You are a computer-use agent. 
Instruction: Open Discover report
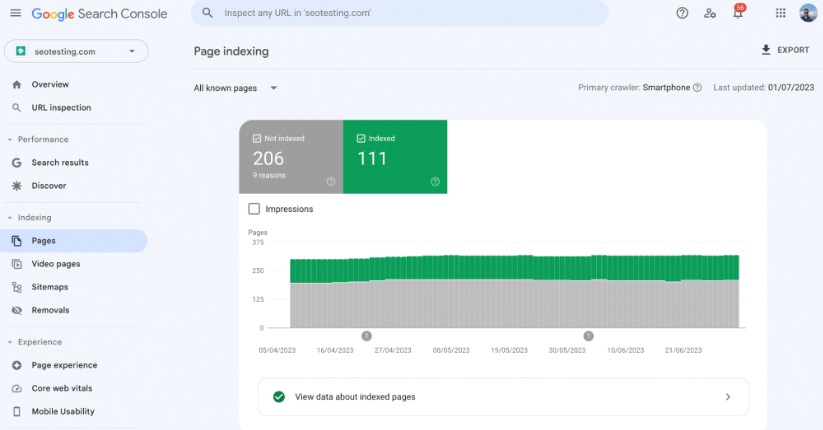click(49, 186)
